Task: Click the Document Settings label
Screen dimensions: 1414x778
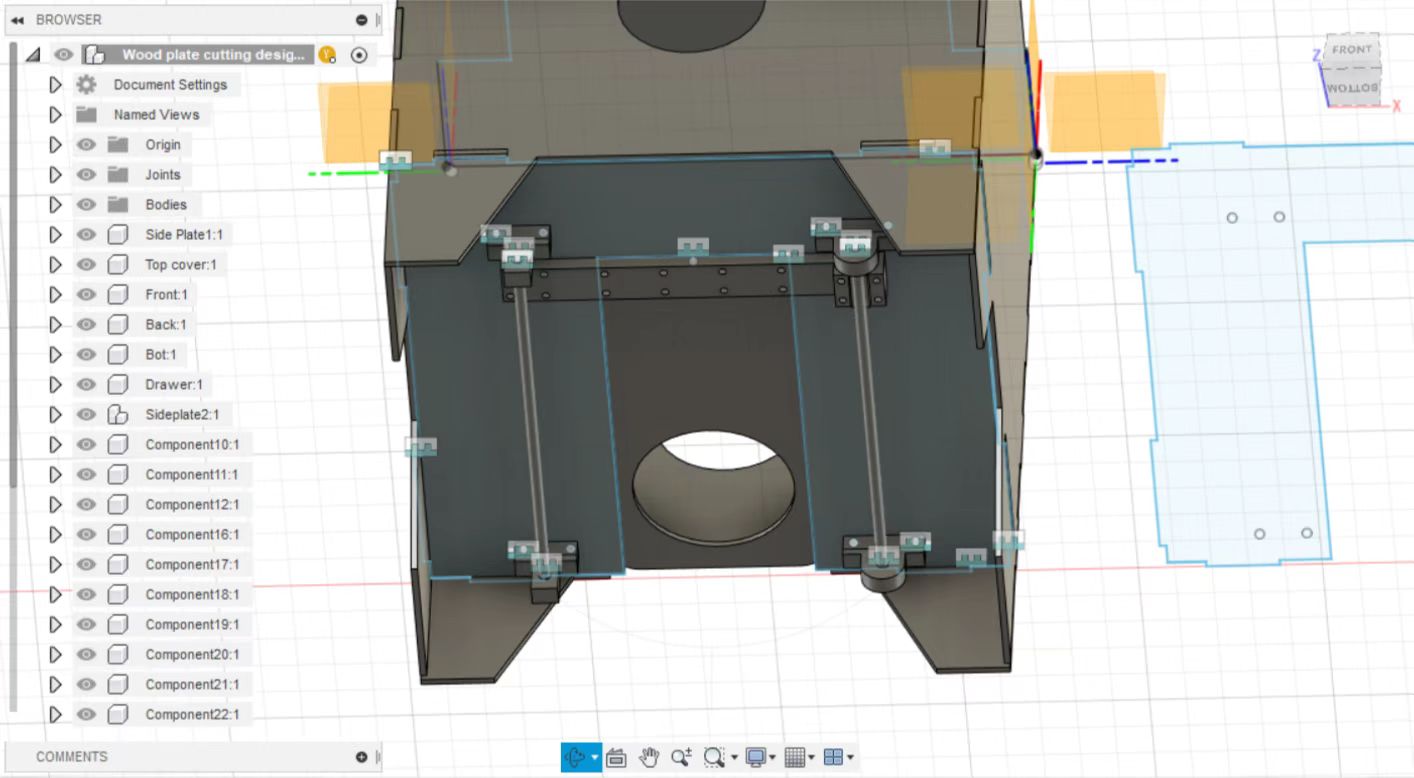Action: point(170,85)
